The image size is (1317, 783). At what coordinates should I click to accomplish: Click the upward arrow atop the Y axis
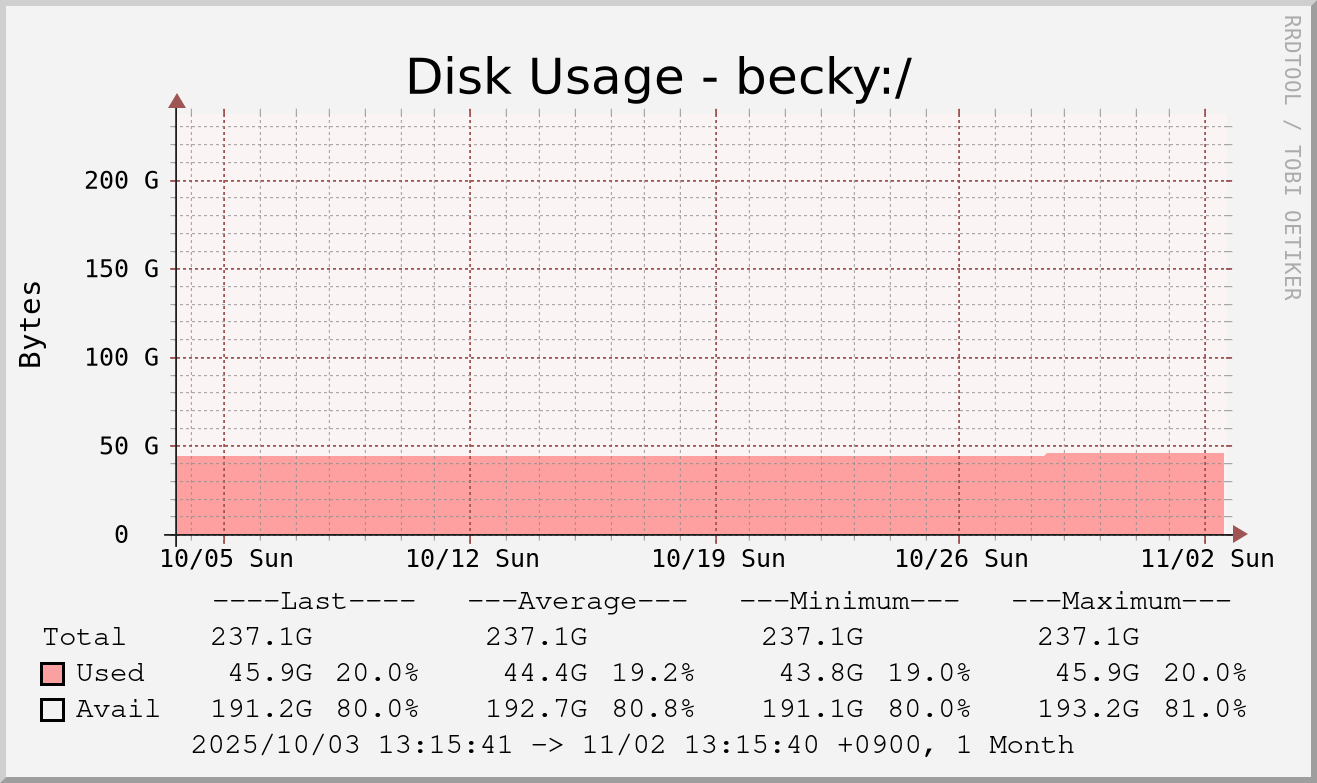[x=177, y=100]
